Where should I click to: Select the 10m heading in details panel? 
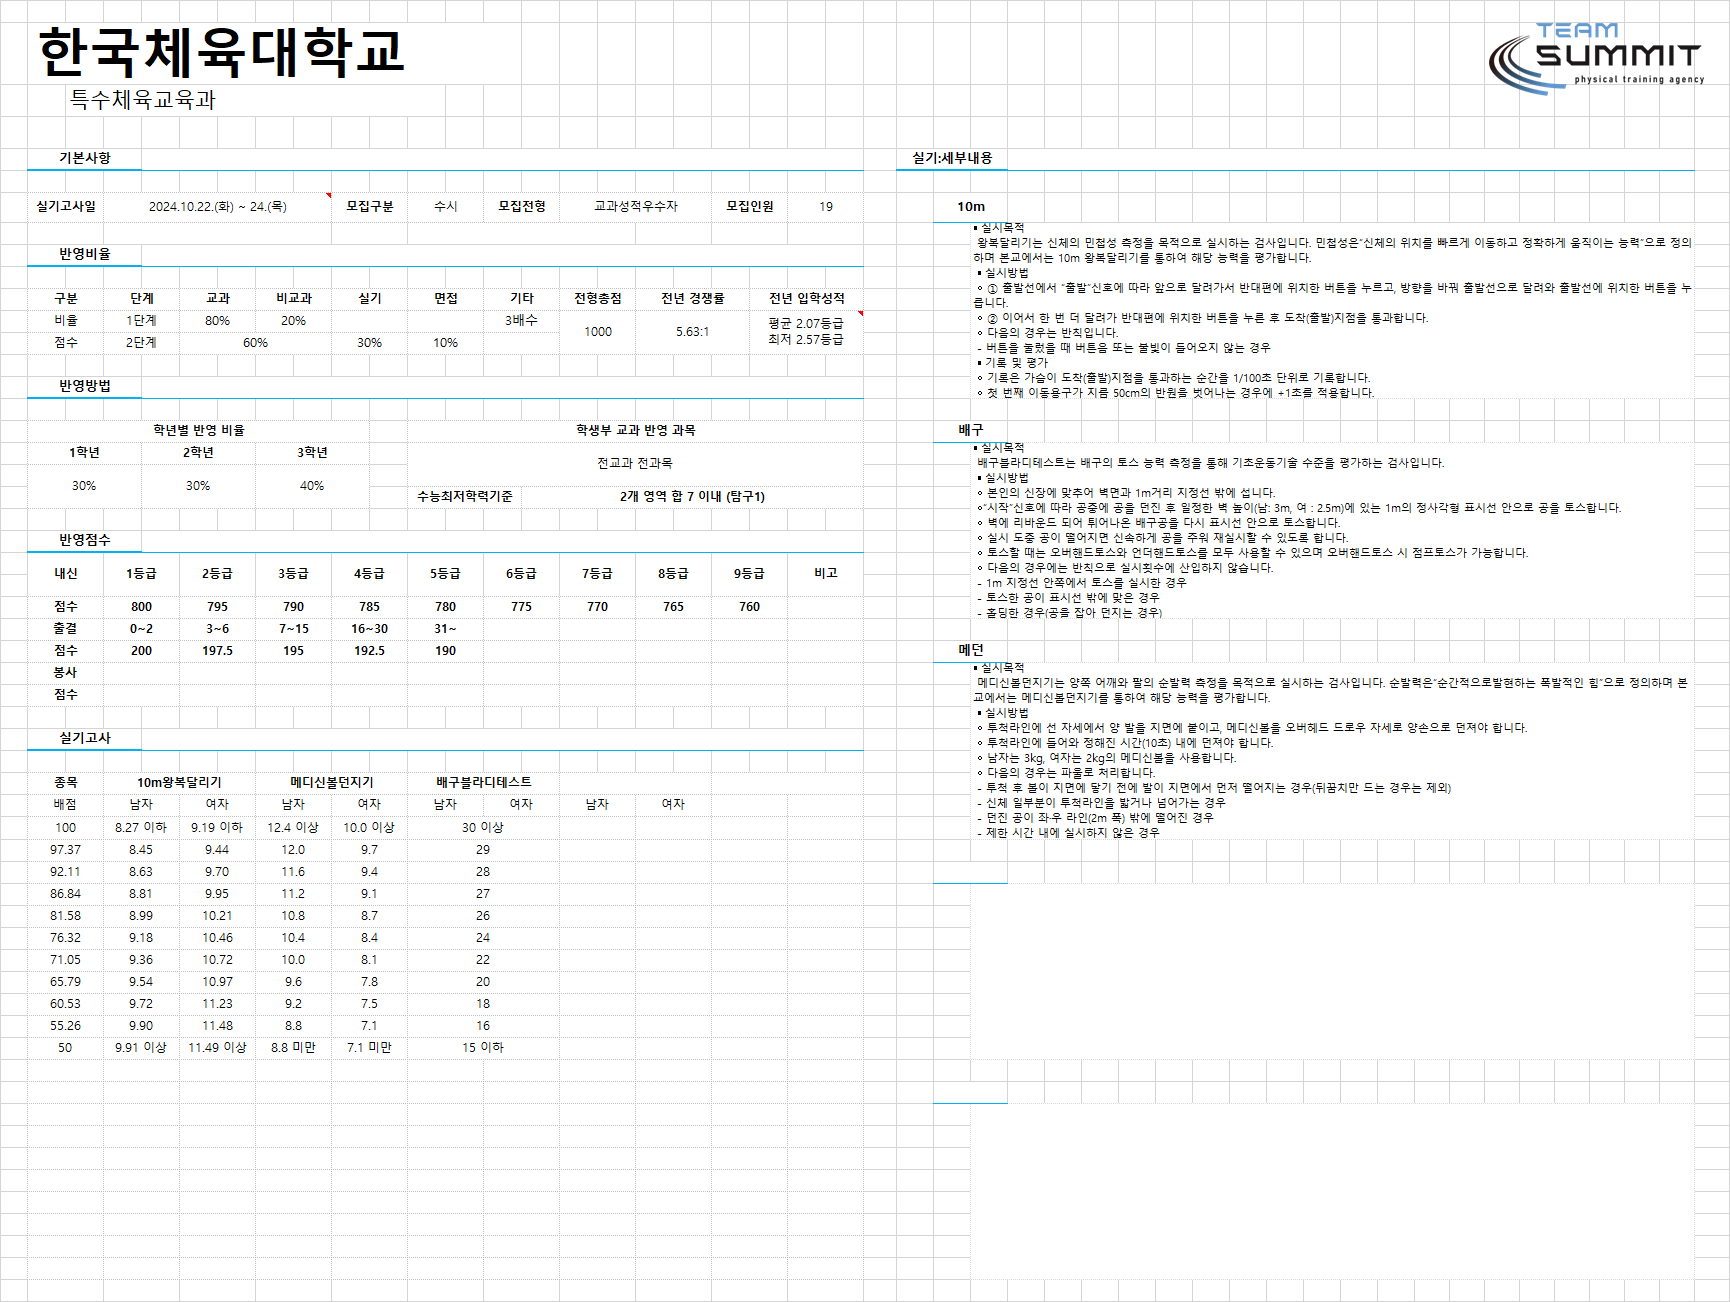point(971,207)
